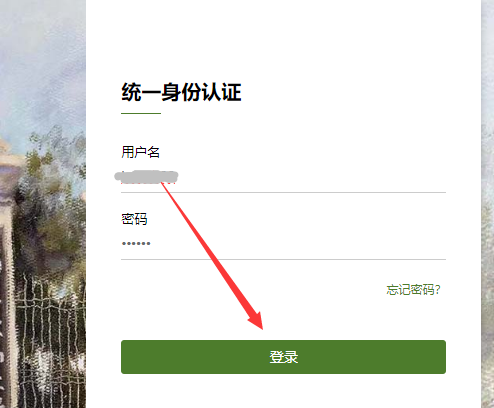Click the background strip right of the card
The height and width of the screenshot is (408, 494).
pyautogui.click(x=488, y=204)
